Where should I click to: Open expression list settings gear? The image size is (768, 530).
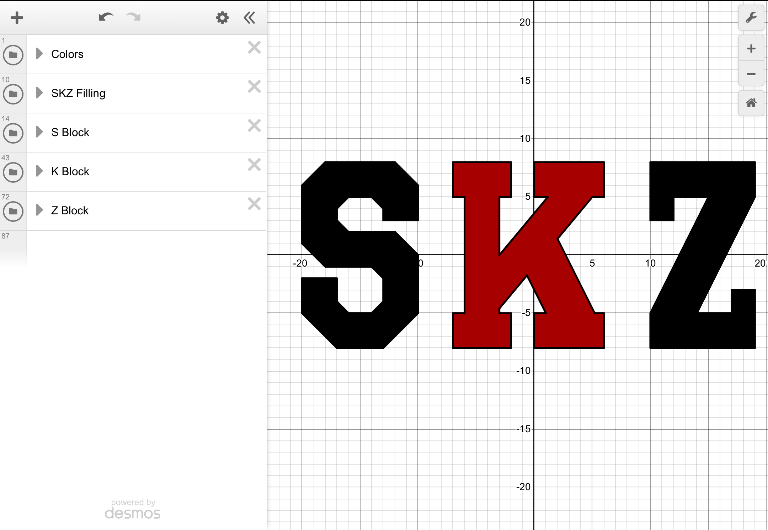coord(222,18)
